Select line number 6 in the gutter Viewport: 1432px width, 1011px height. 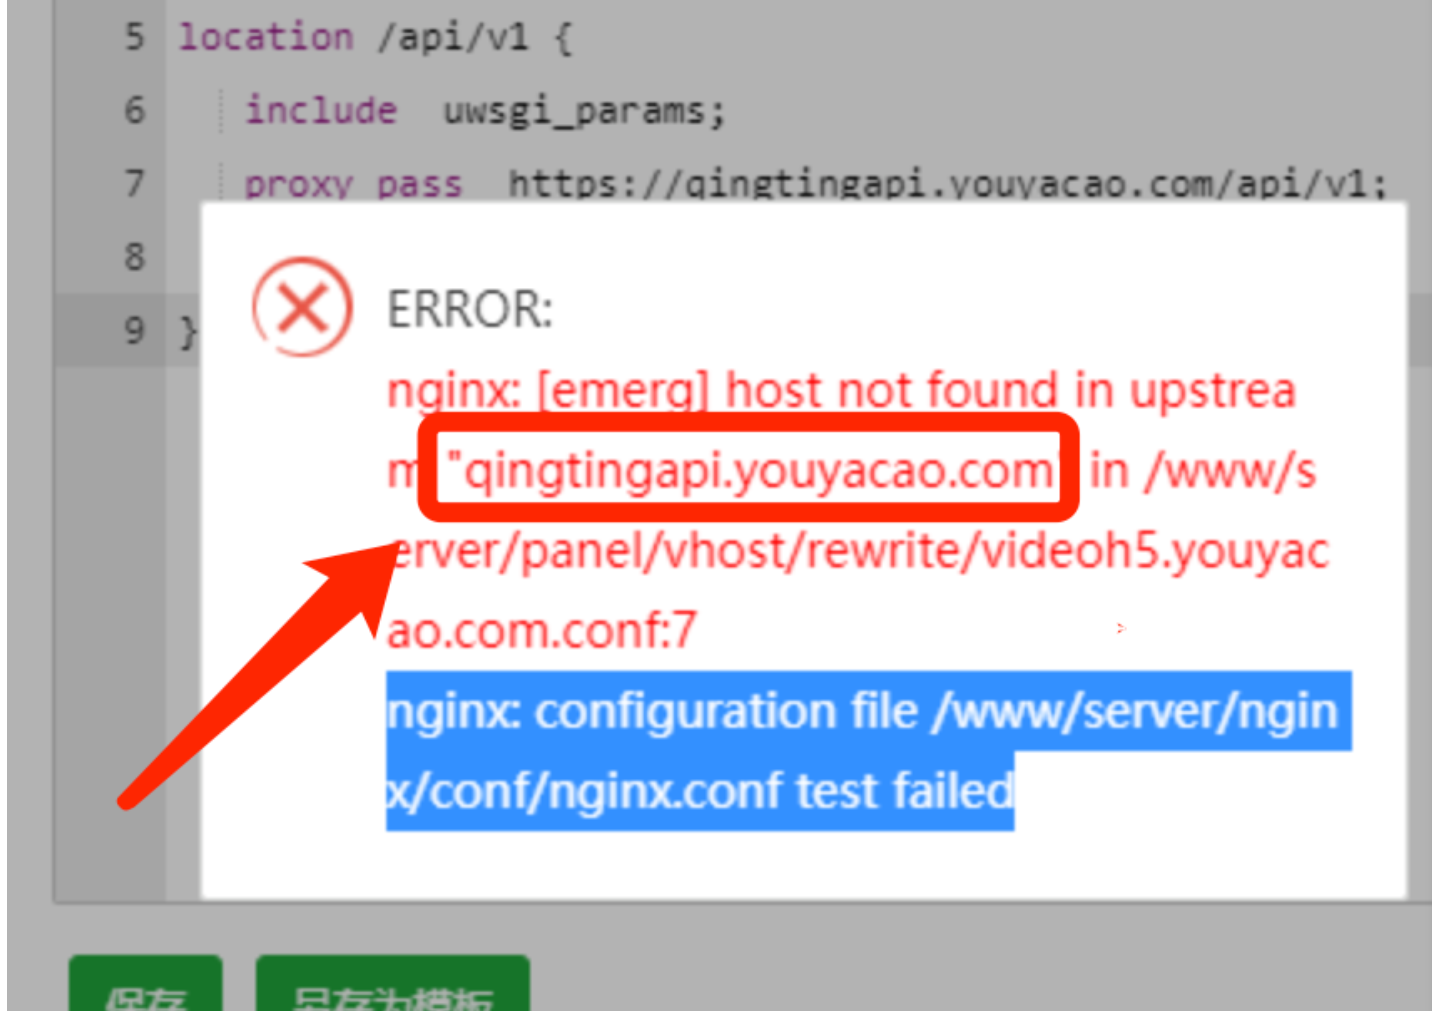click(134, 110)
